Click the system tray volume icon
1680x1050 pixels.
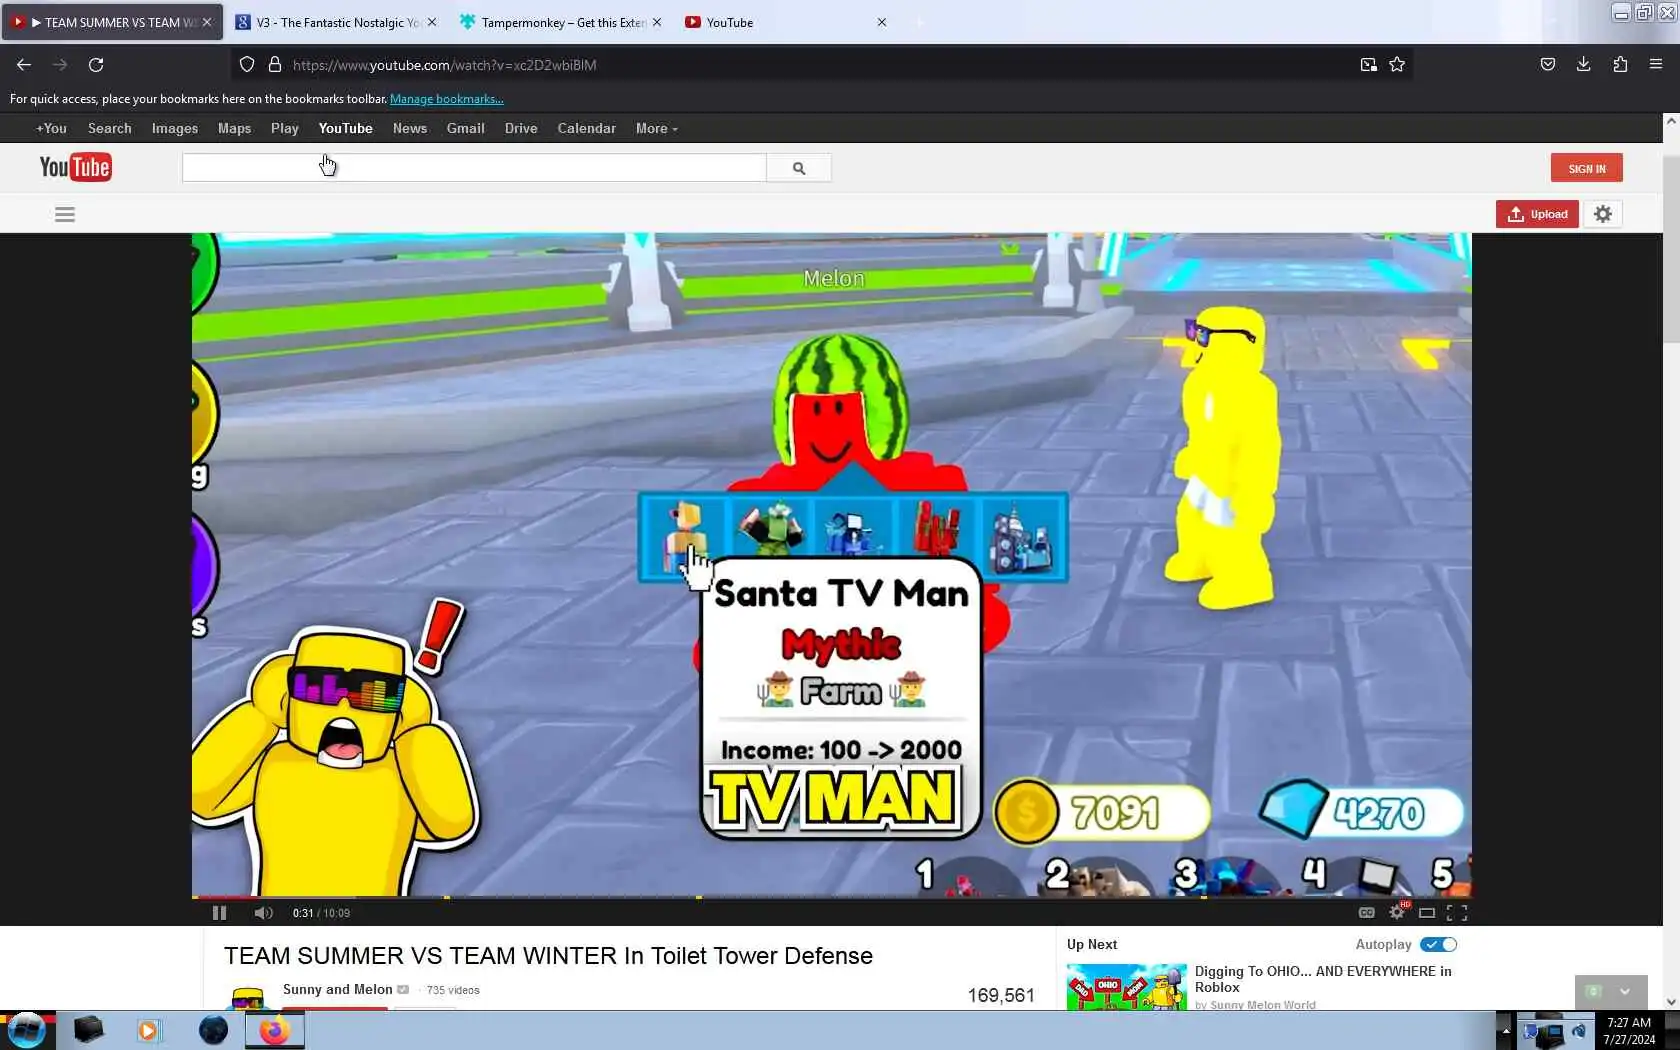tap(1578, 1030)
